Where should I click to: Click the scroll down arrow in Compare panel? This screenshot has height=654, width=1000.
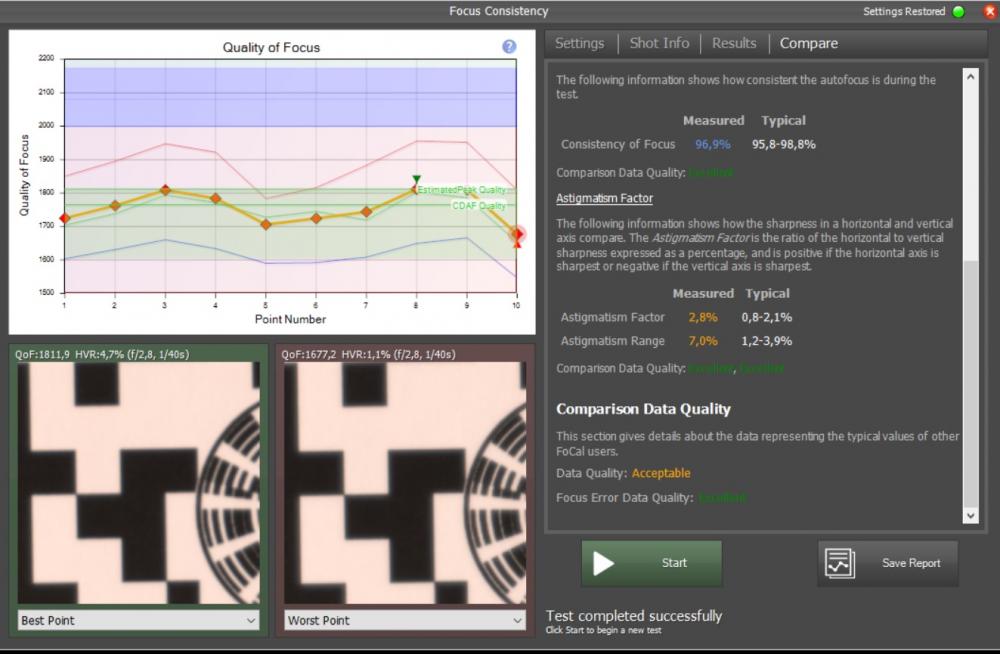coord(970,516)
